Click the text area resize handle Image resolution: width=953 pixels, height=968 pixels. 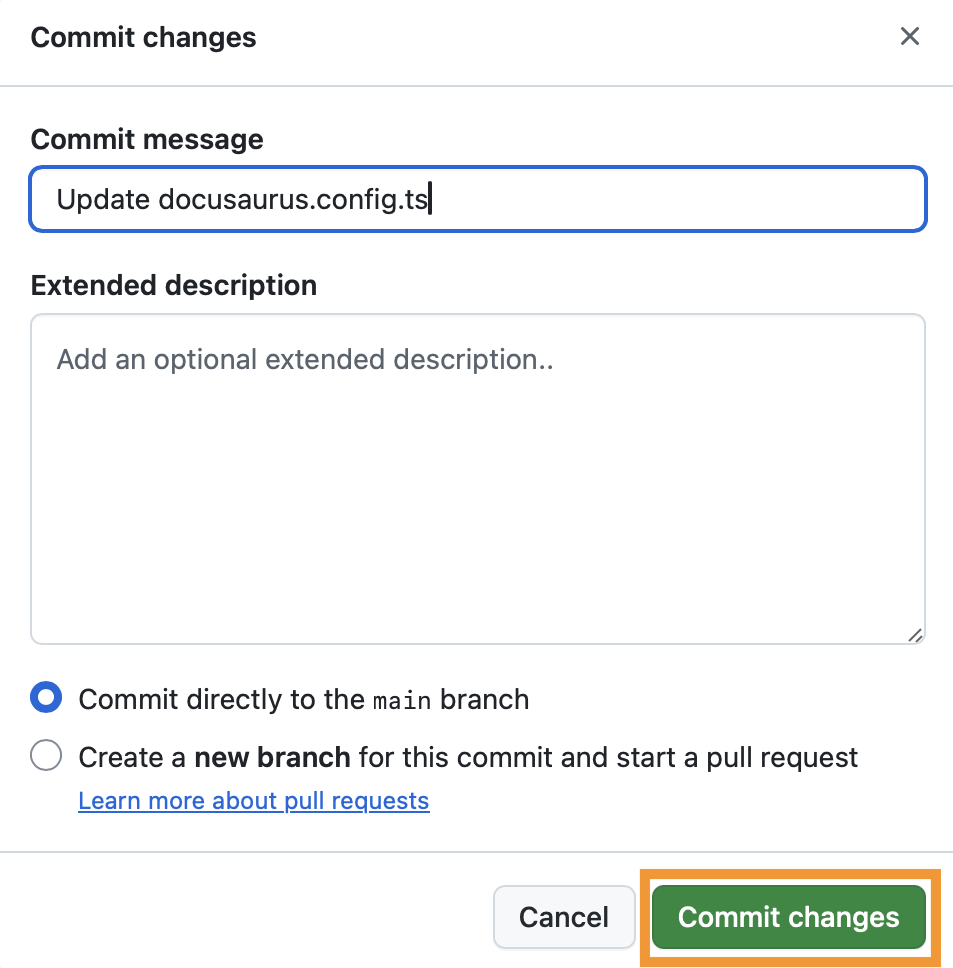pos(915,634)
